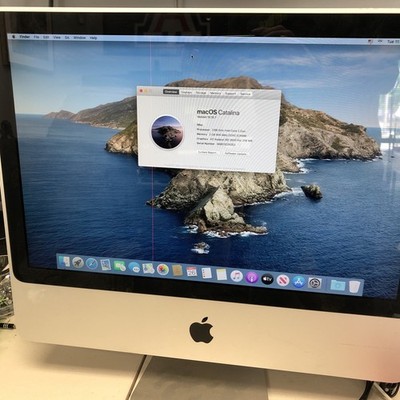Open Notes yellow pad icon in dock

(221, 274)
